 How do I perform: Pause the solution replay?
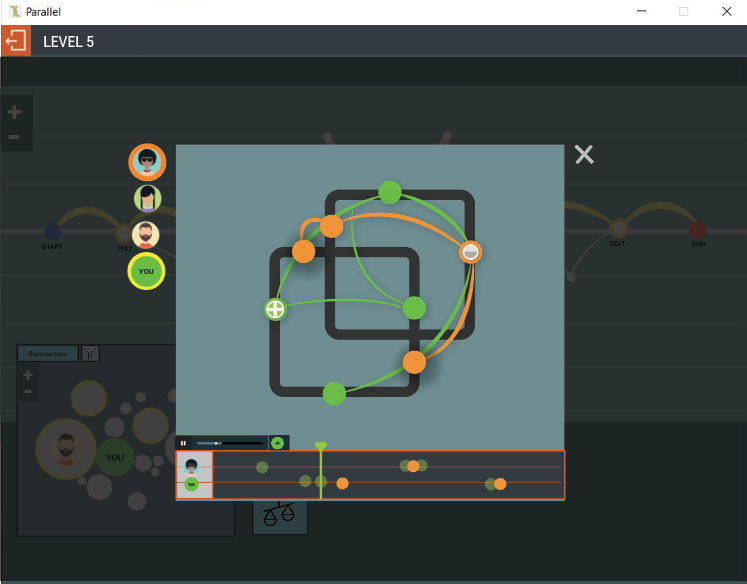[x=183, y=442]
